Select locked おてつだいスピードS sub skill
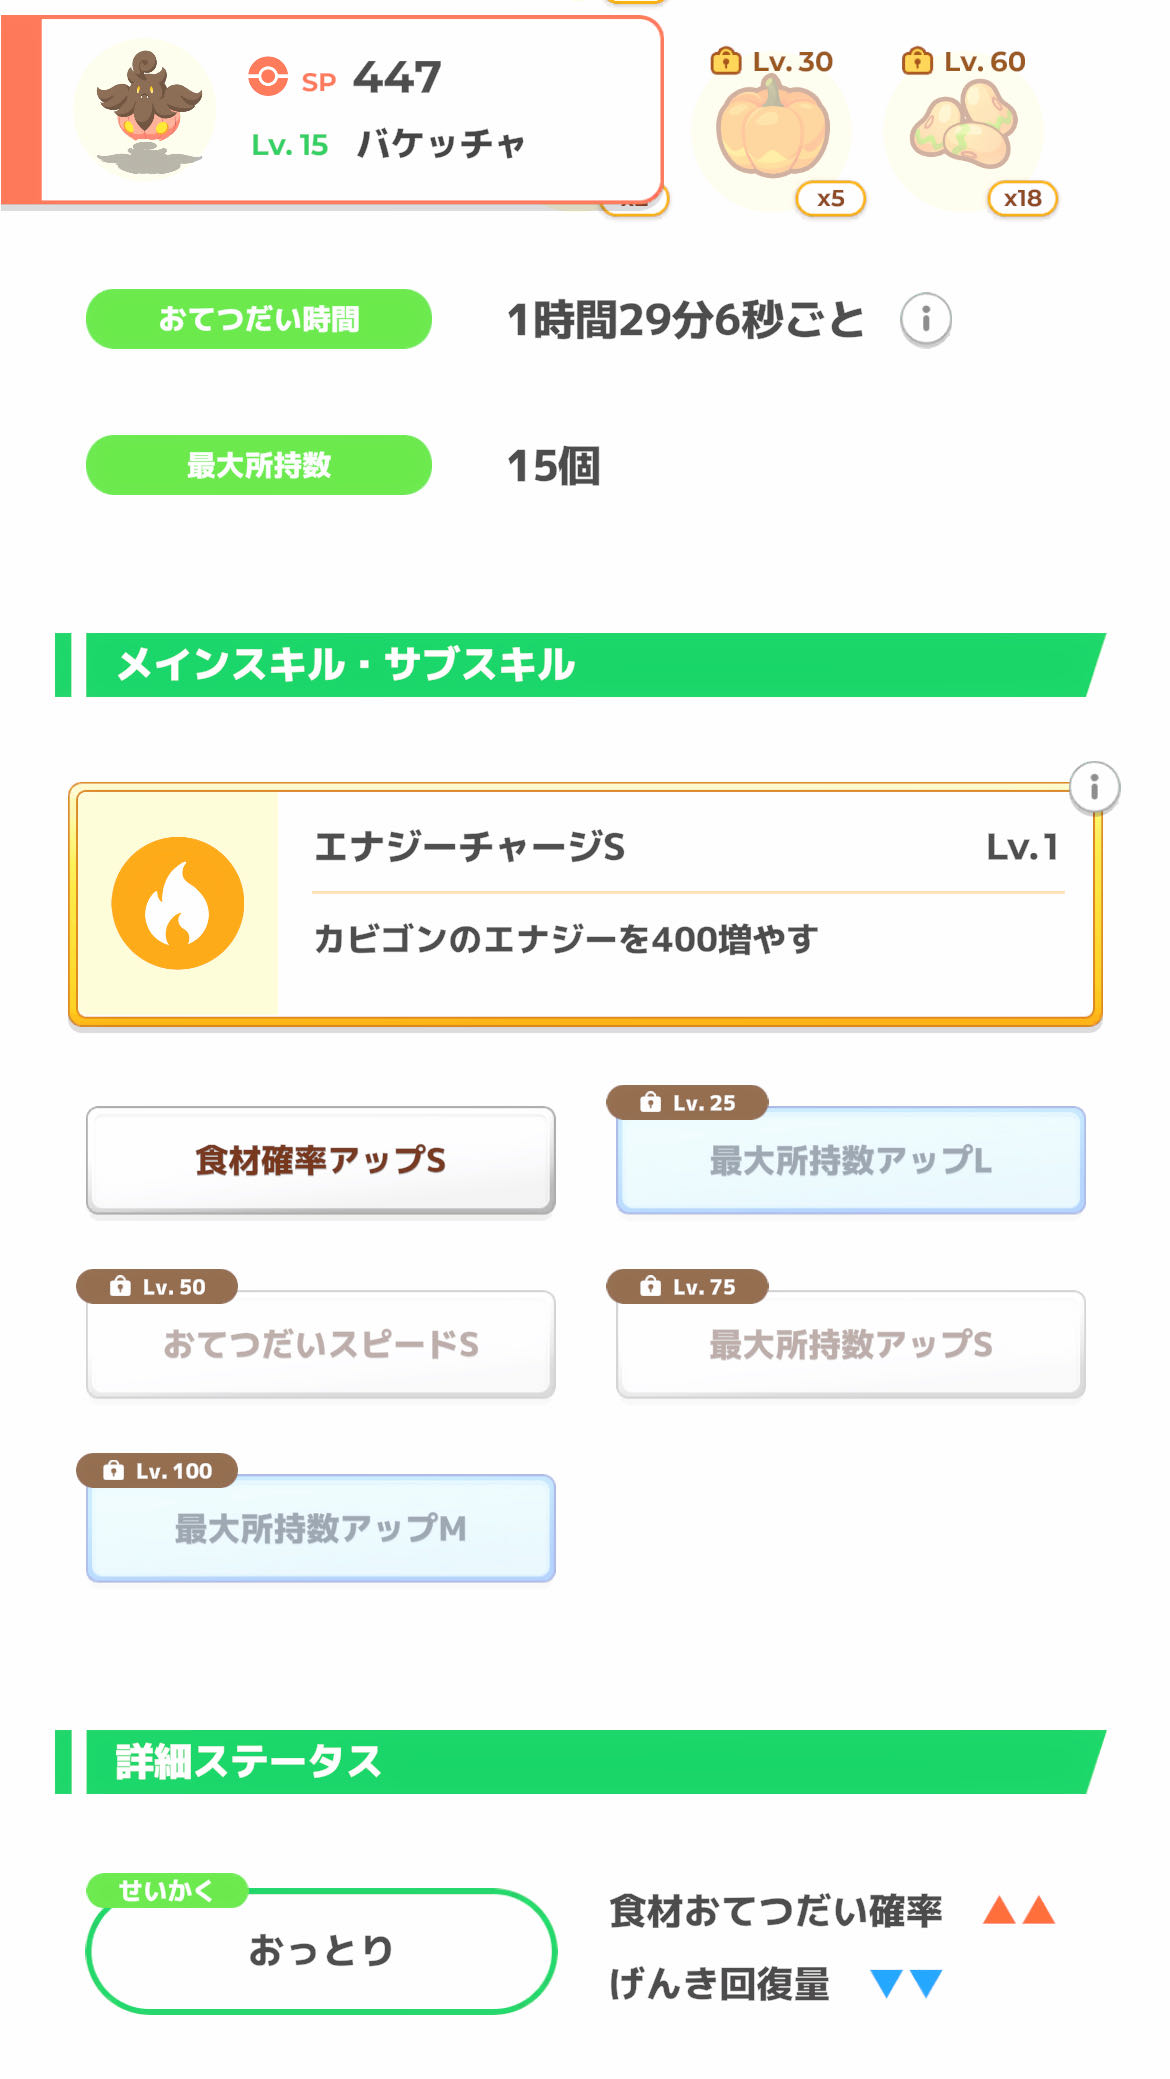 coord(320,1344)
